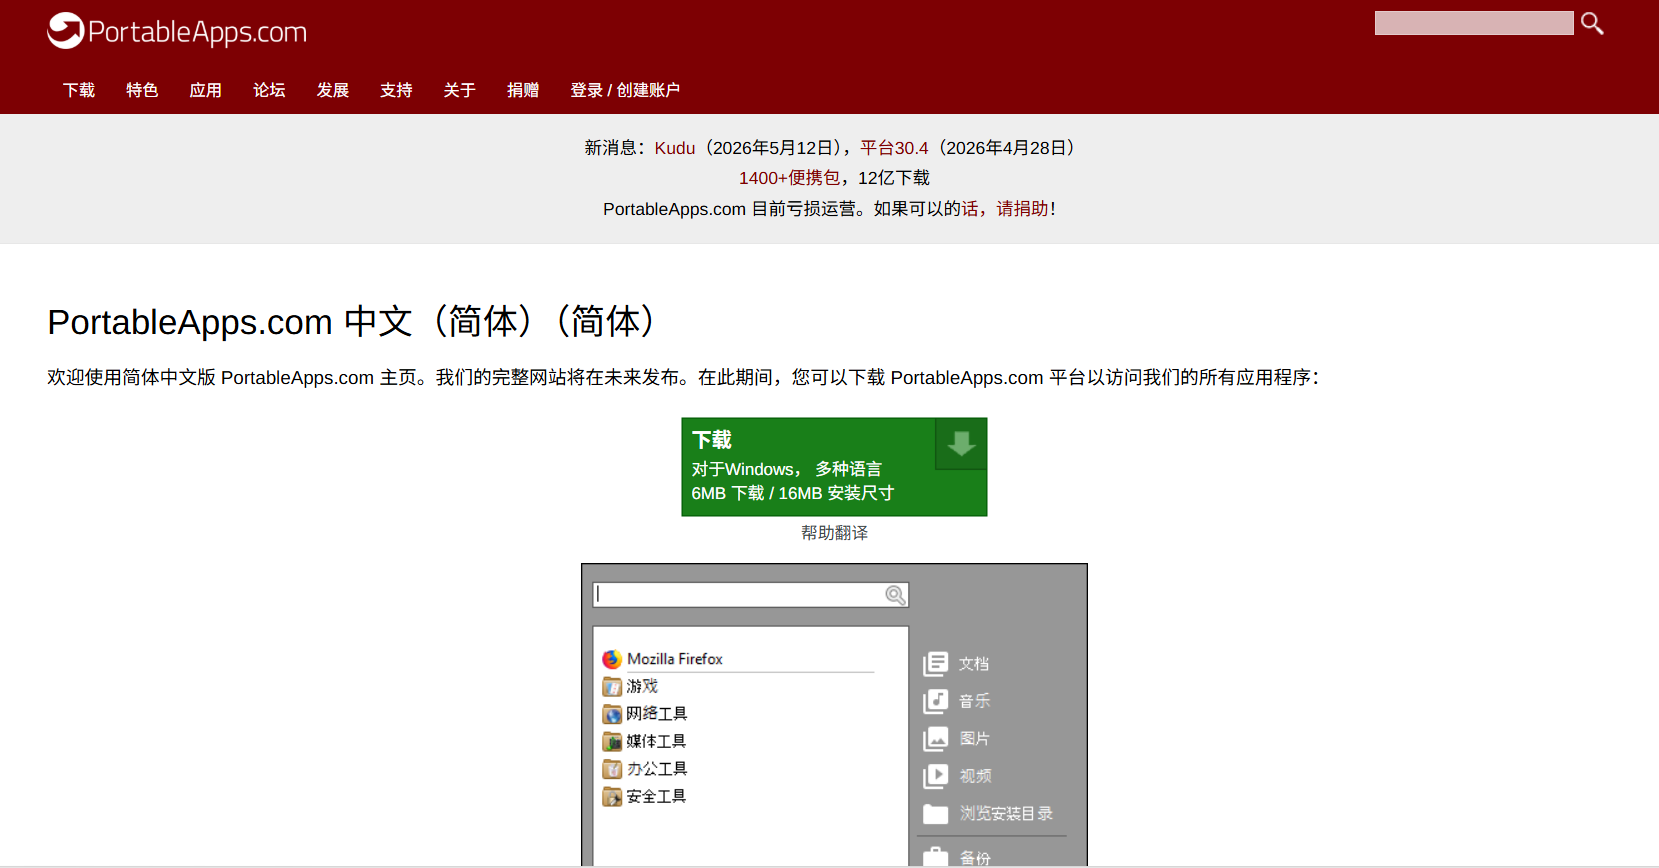
Task: Click the 文档 label in right panel
Action: [x=974, y=664]
